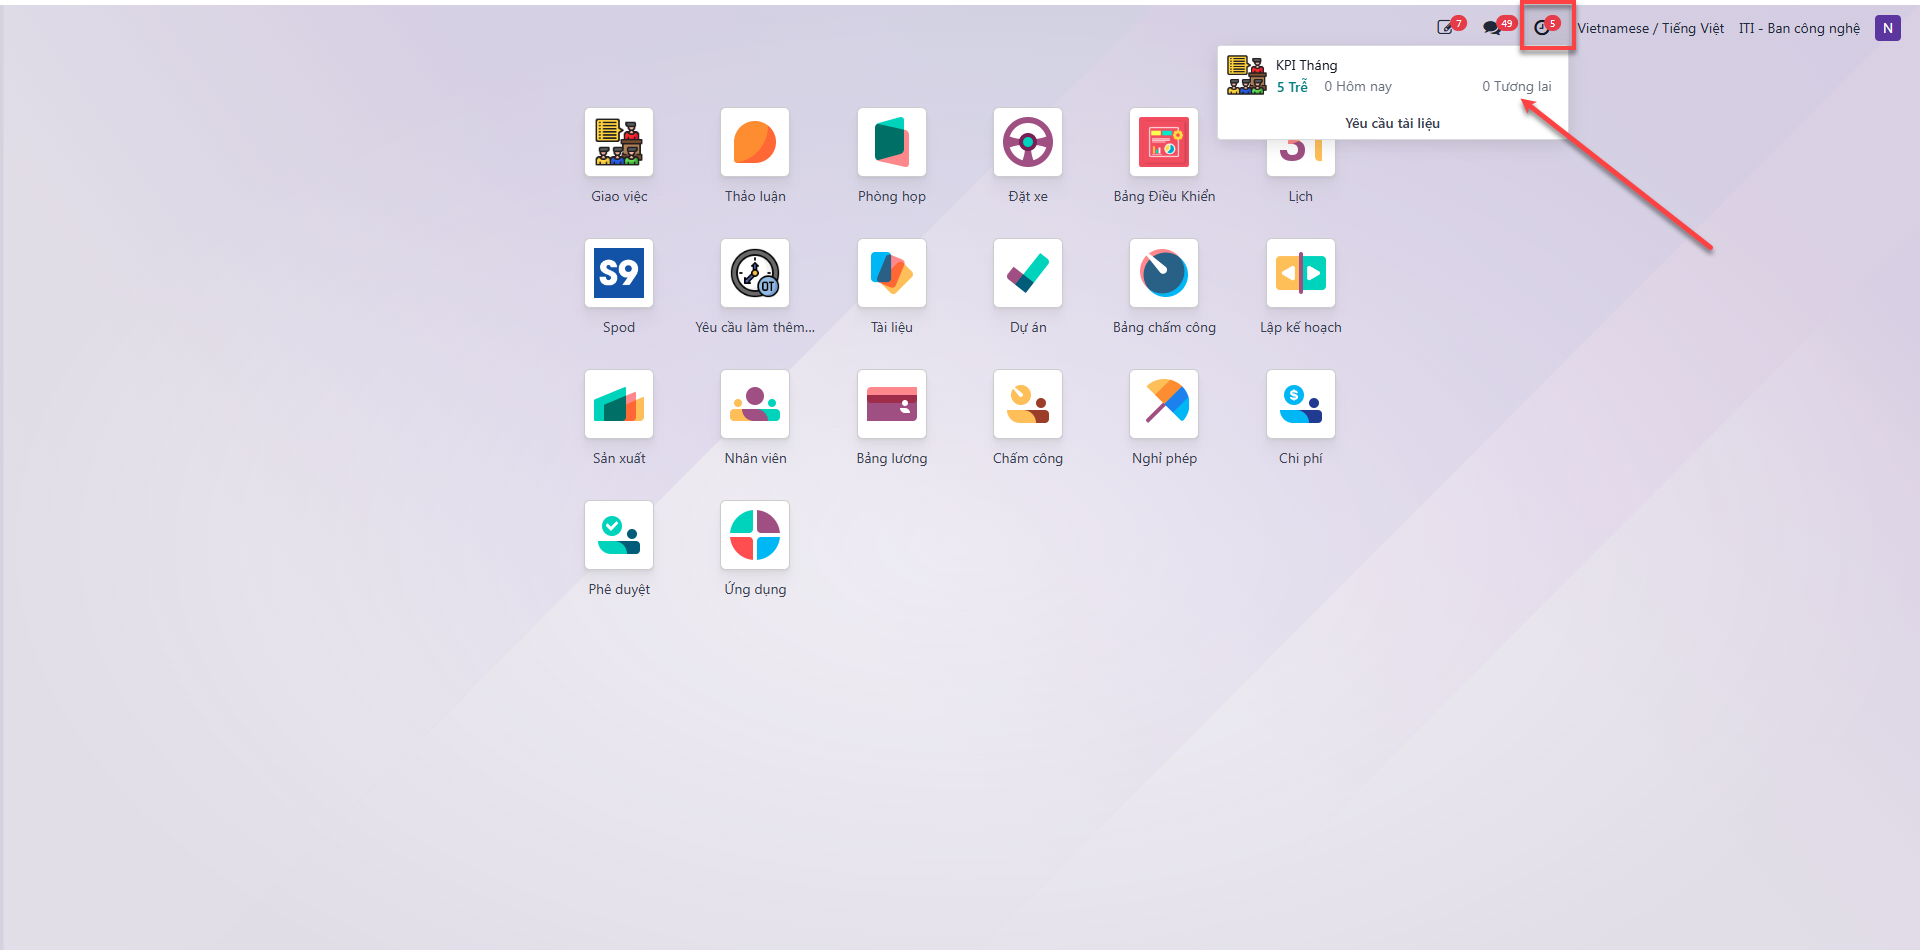Click Yêu cầu tài liệu button

[x=1392, y=123]
